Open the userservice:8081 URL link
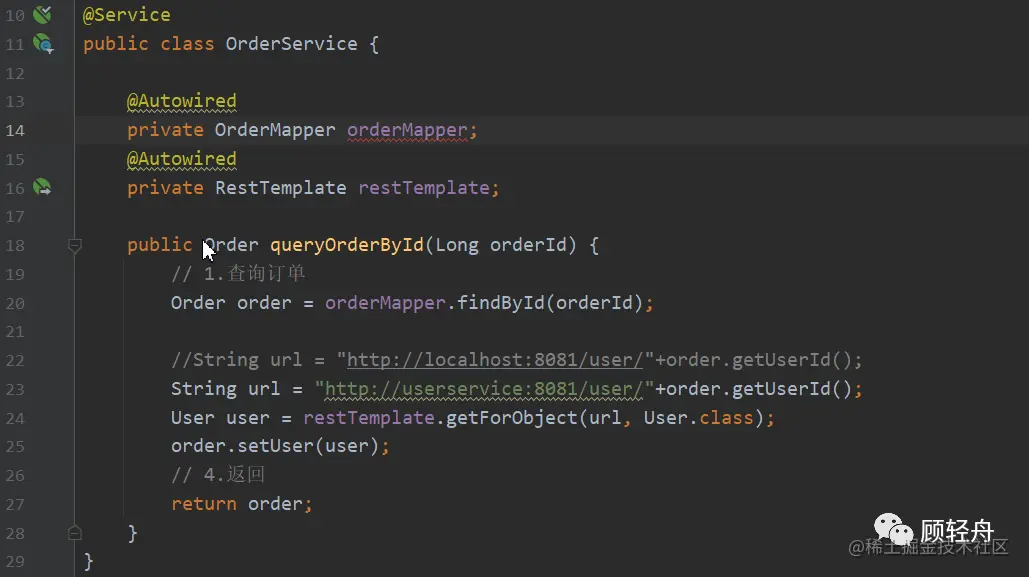Viewport: 1029px width, 577px height. [484, 389]
